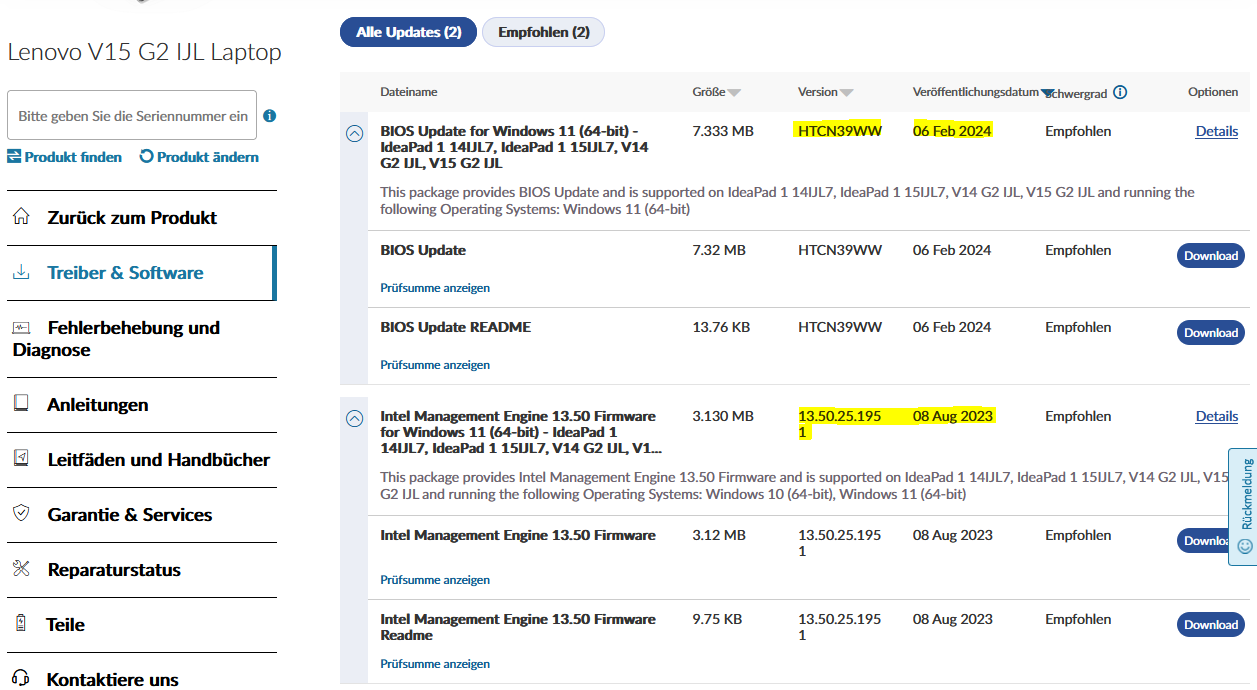Screen dimensions: 1257x690
Task: Click the size value 9.75 KB
Action: 717,619
